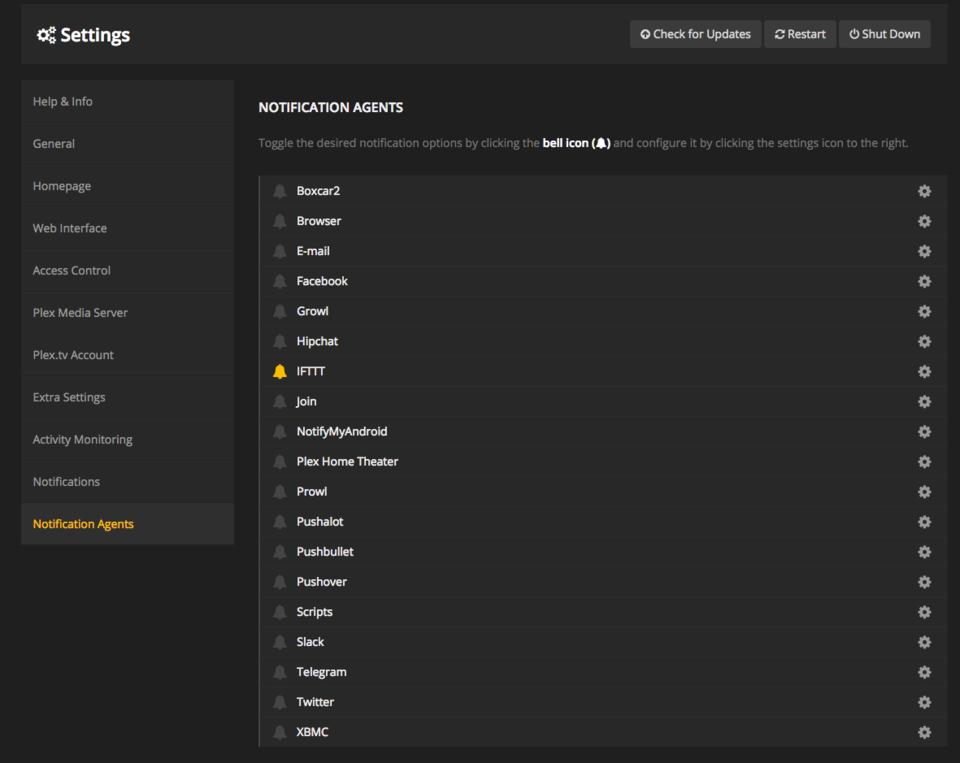The width and height of the screenshot is (960, 763).
Task: Switch to Plex Media Server settings
Action: point(80,313)
